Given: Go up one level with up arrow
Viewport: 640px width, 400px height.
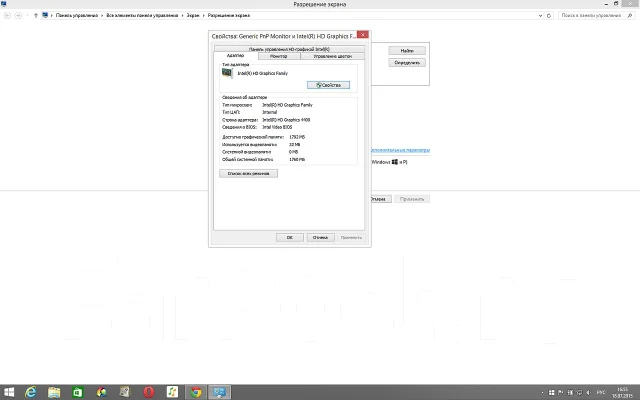Looking at the screenshot, I should tap(36, 16).
